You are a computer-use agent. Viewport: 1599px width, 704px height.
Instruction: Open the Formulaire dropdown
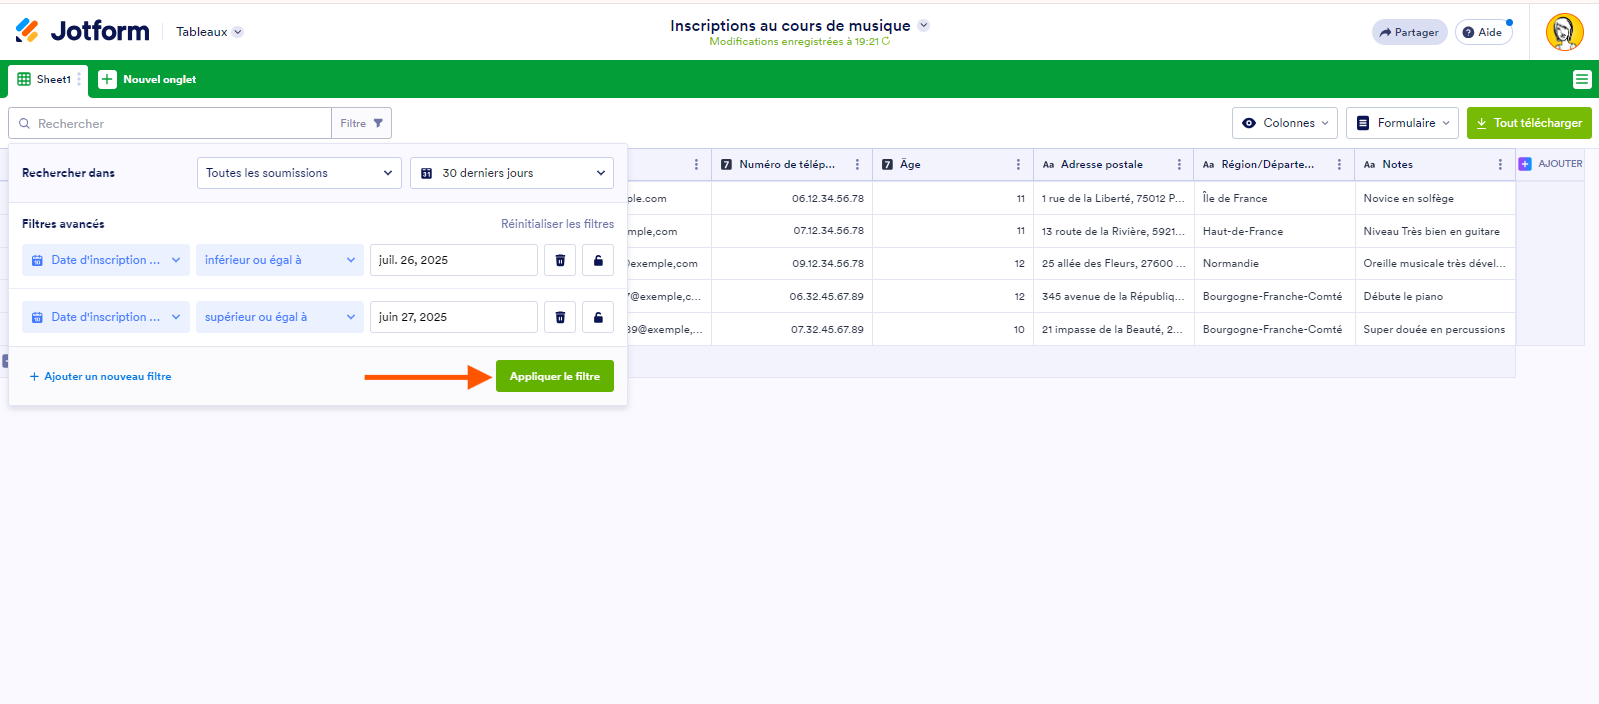pyautogui.click(x=1401, y=123)
